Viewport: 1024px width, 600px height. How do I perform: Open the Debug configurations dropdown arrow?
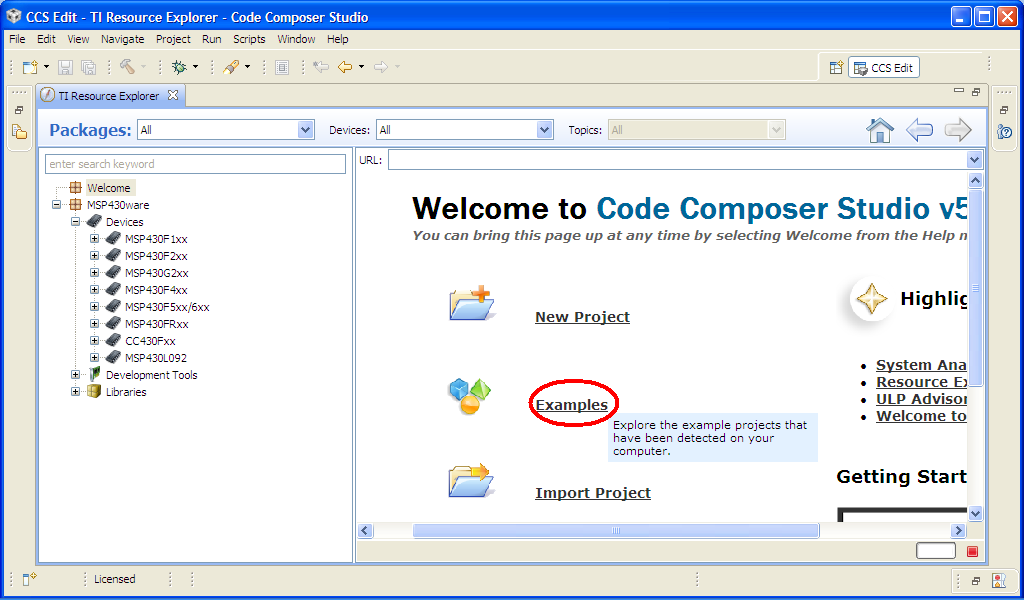195,67
